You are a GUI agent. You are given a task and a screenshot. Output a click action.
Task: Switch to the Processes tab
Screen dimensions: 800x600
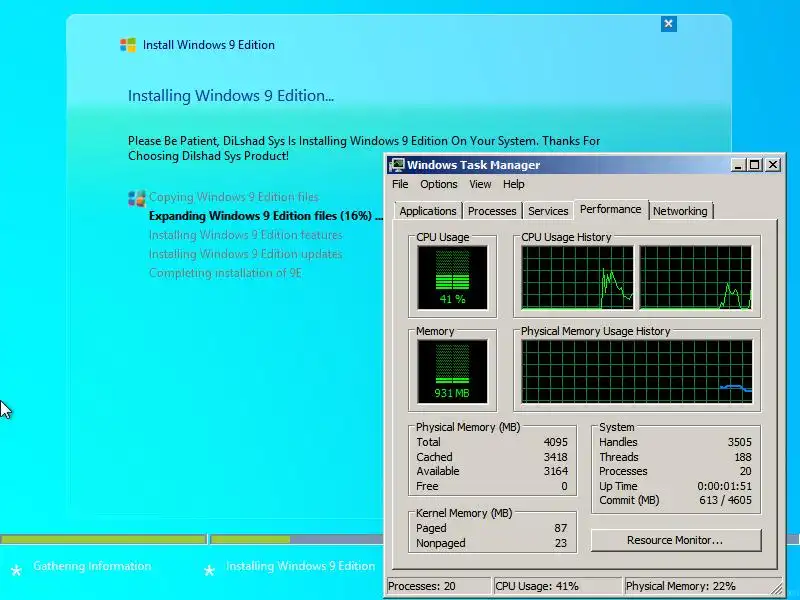point(492,211)
